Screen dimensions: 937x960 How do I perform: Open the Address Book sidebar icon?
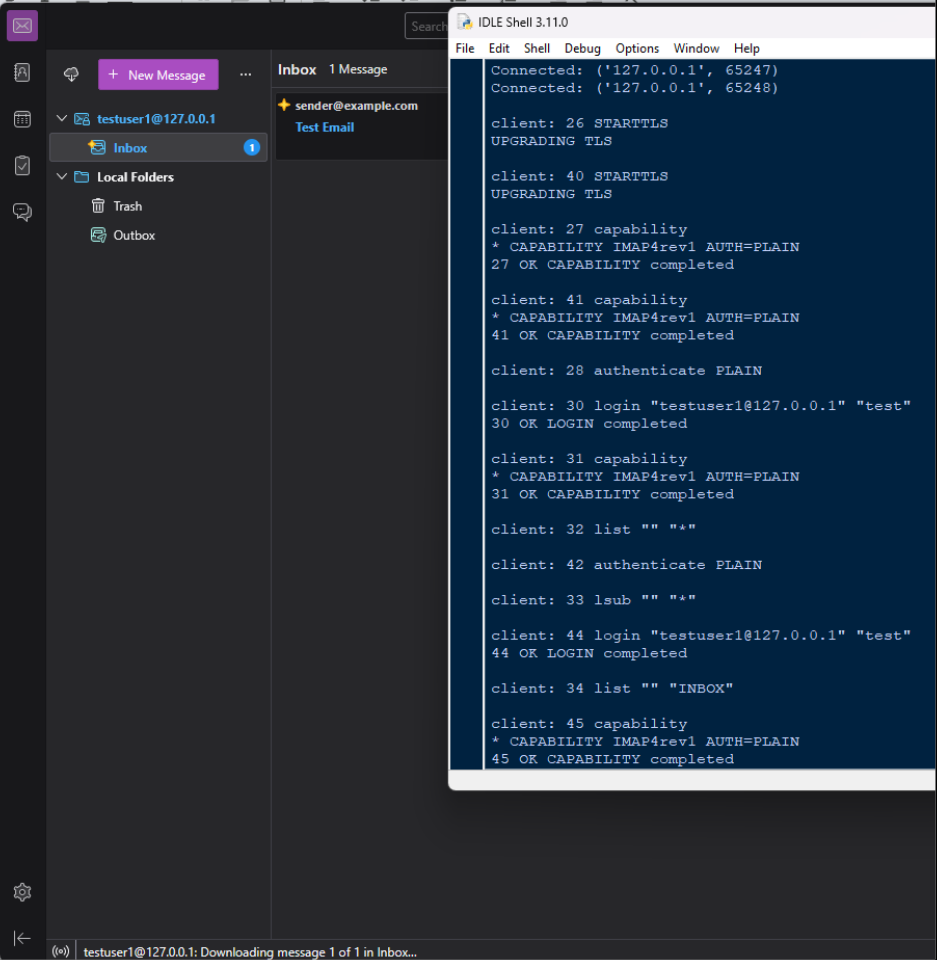click(22, 73)
